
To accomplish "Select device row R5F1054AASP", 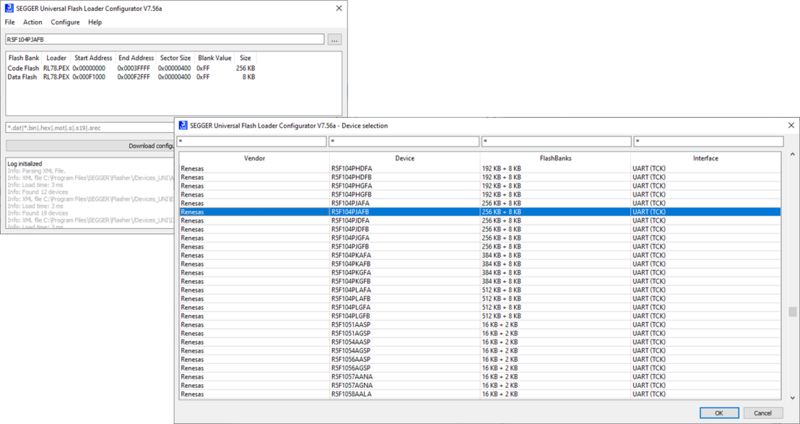I will click(480, 342).
